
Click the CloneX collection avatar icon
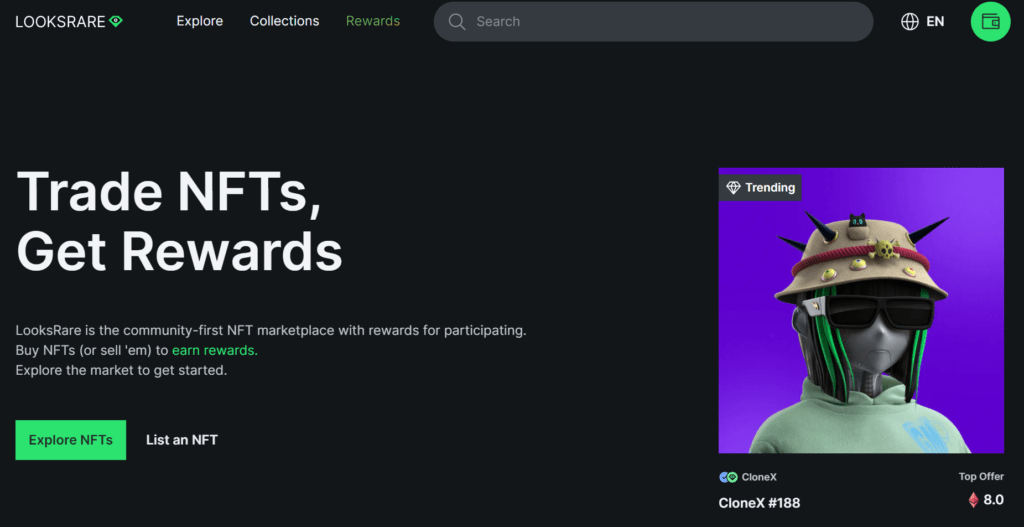(723, 477)
